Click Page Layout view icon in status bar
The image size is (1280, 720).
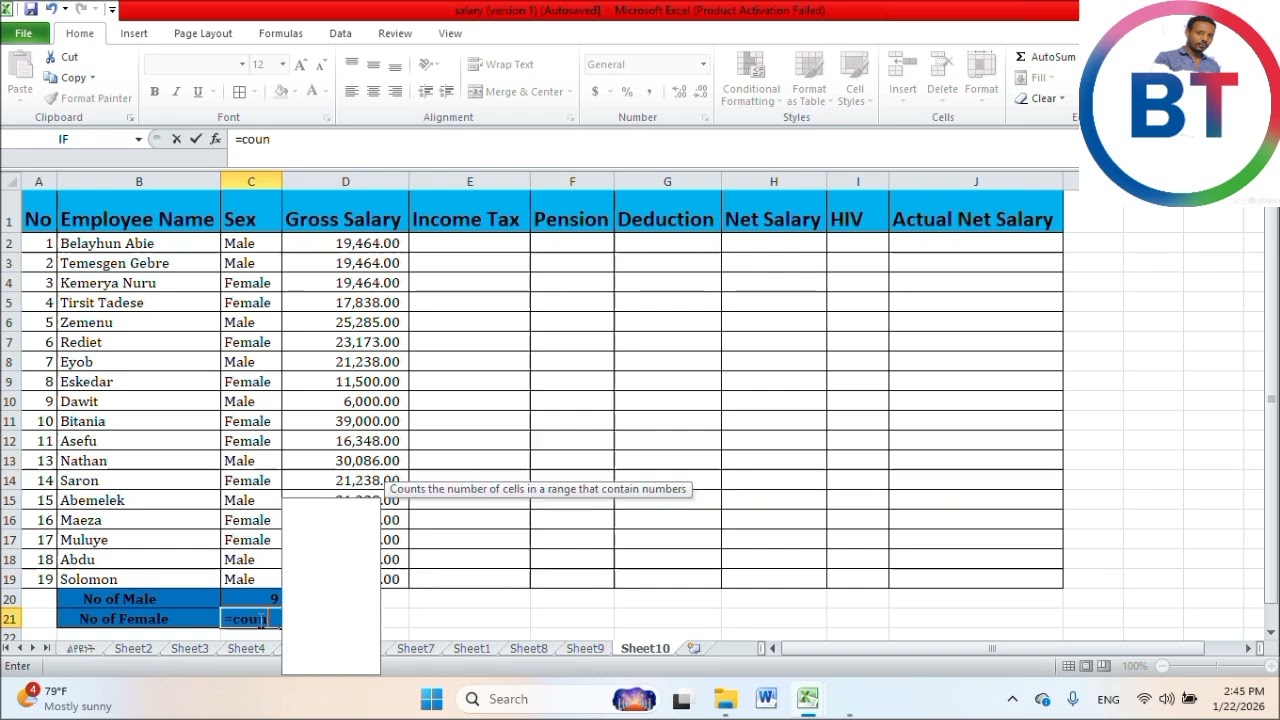[x=1087, y=666]
